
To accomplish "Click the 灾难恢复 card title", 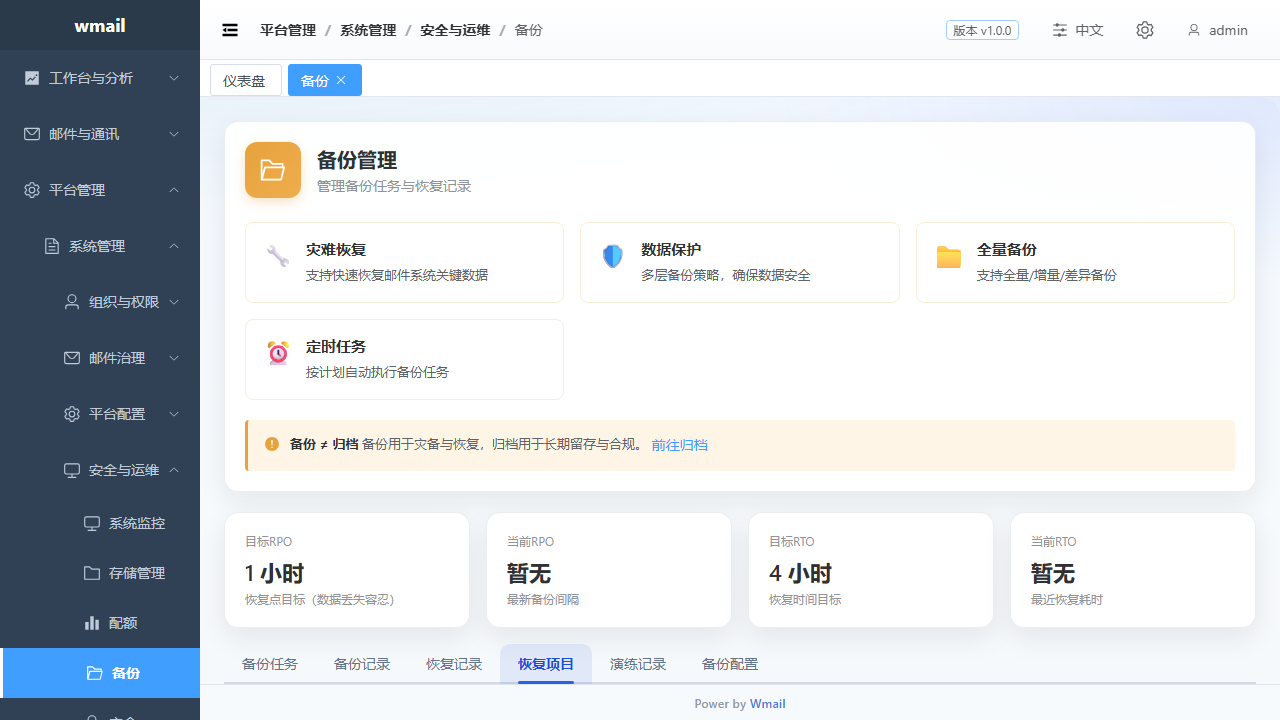I will pyautogui.click(x=336, y=249).
